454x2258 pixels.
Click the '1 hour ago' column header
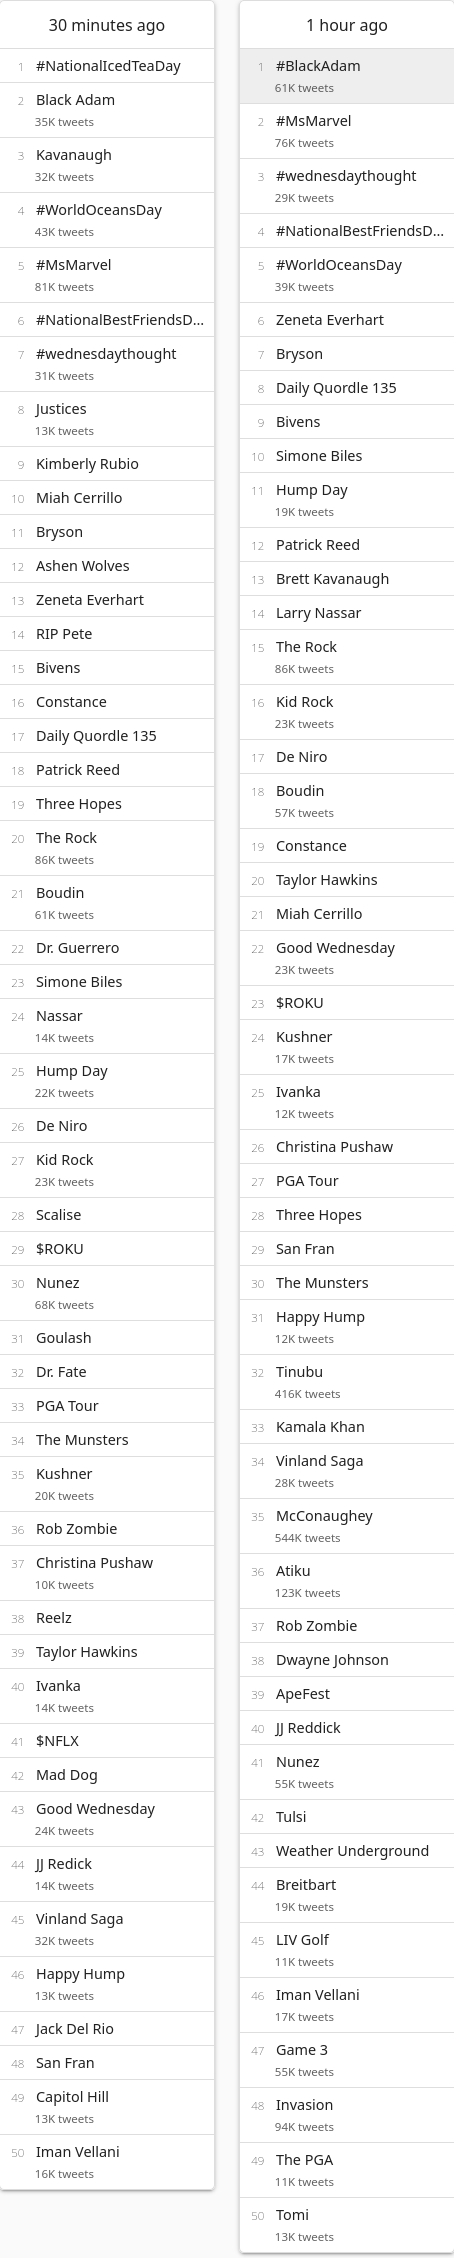coord(347,25)
